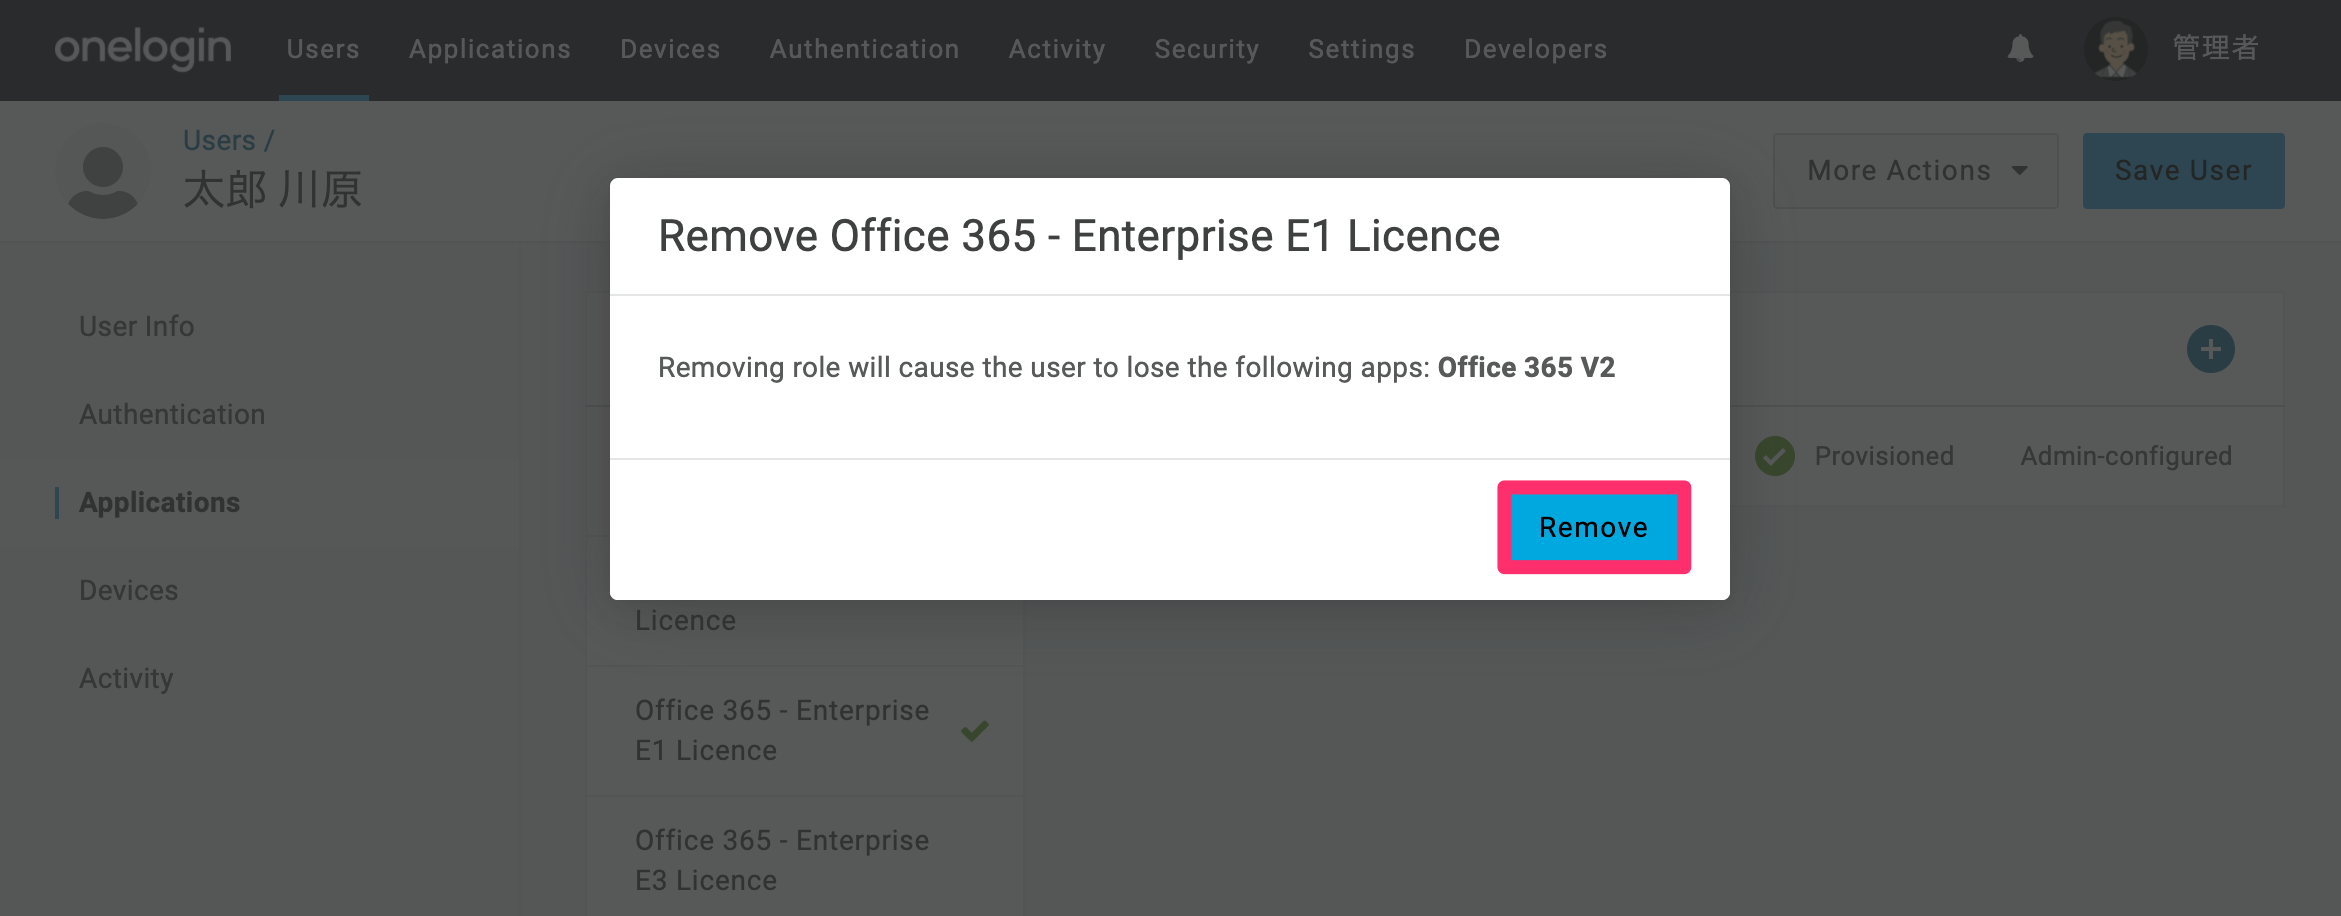Select Authentication in the user sidebar
This screenshot has width=2341, height=916.
pos(172,414)
